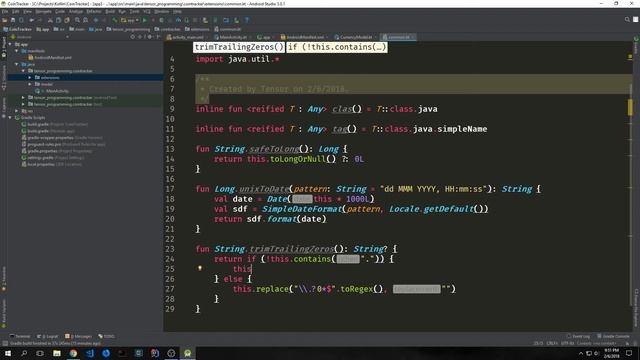Select the common.kt editor tab
The height and width of the screenshot is (360, 640).
tap(398, 37)
